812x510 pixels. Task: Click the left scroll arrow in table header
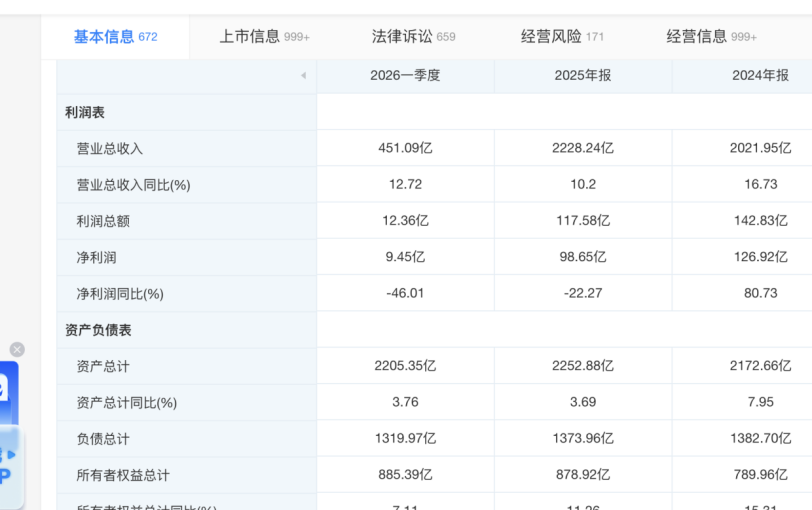click(x=303, y=76)
